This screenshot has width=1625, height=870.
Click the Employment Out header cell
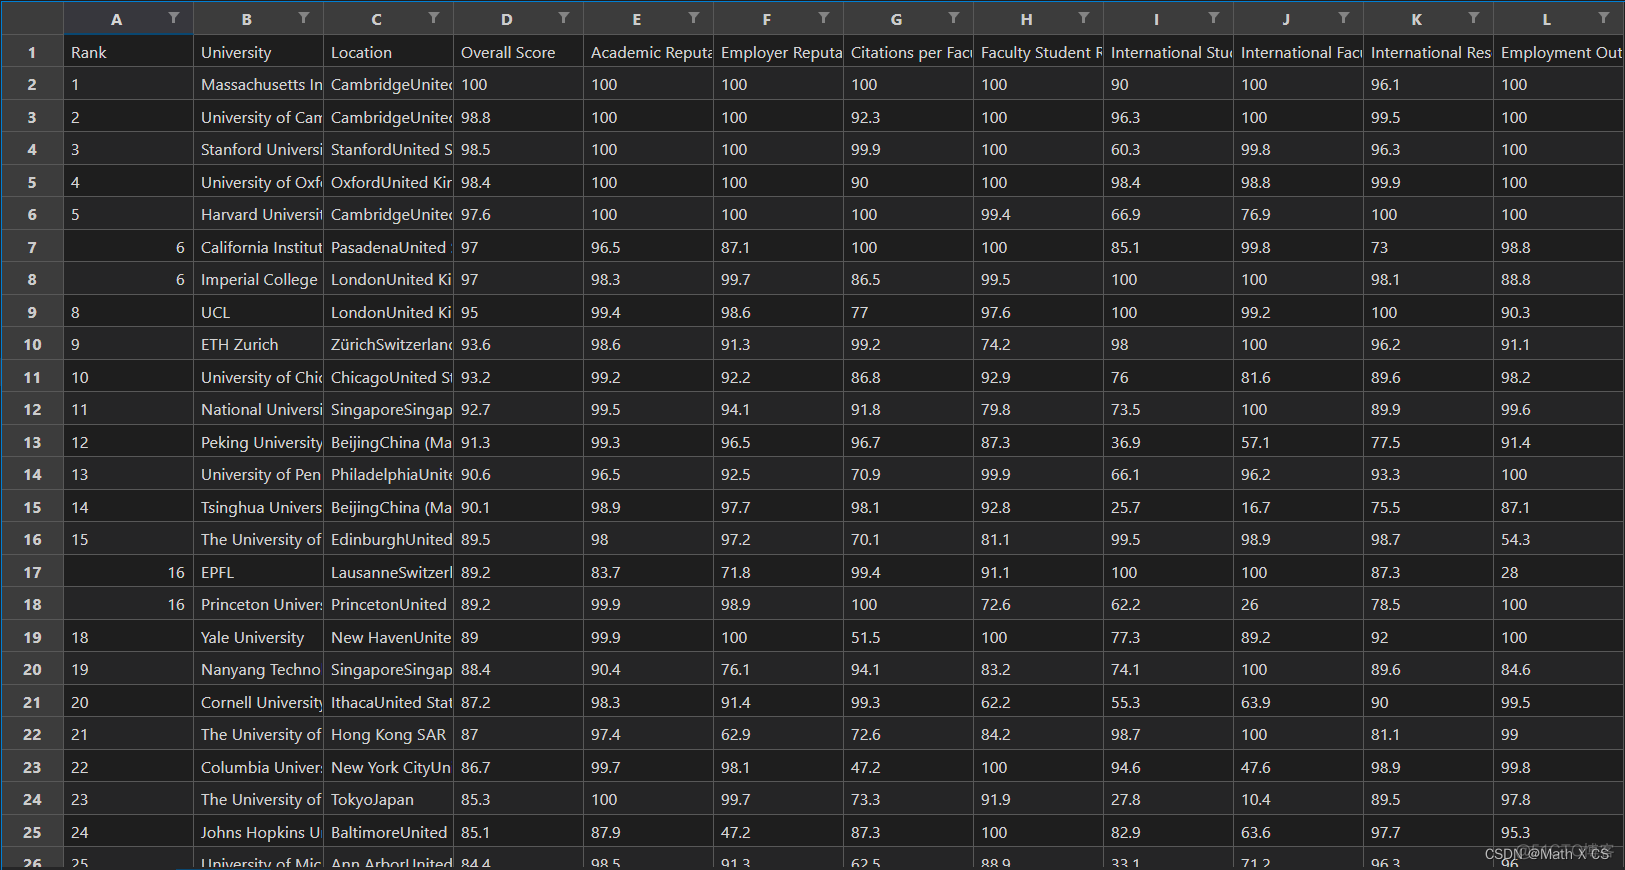click(1559, 52)
